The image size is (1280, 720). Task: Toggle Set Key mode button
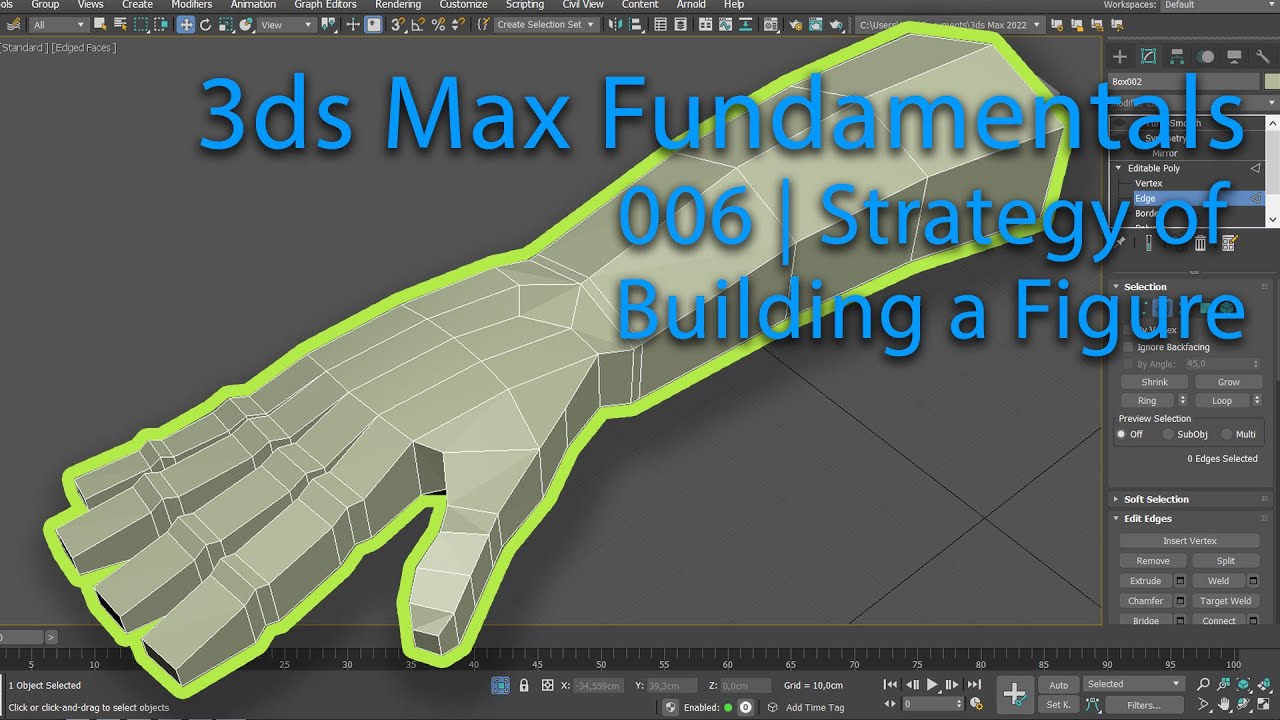coord(1058,705)
